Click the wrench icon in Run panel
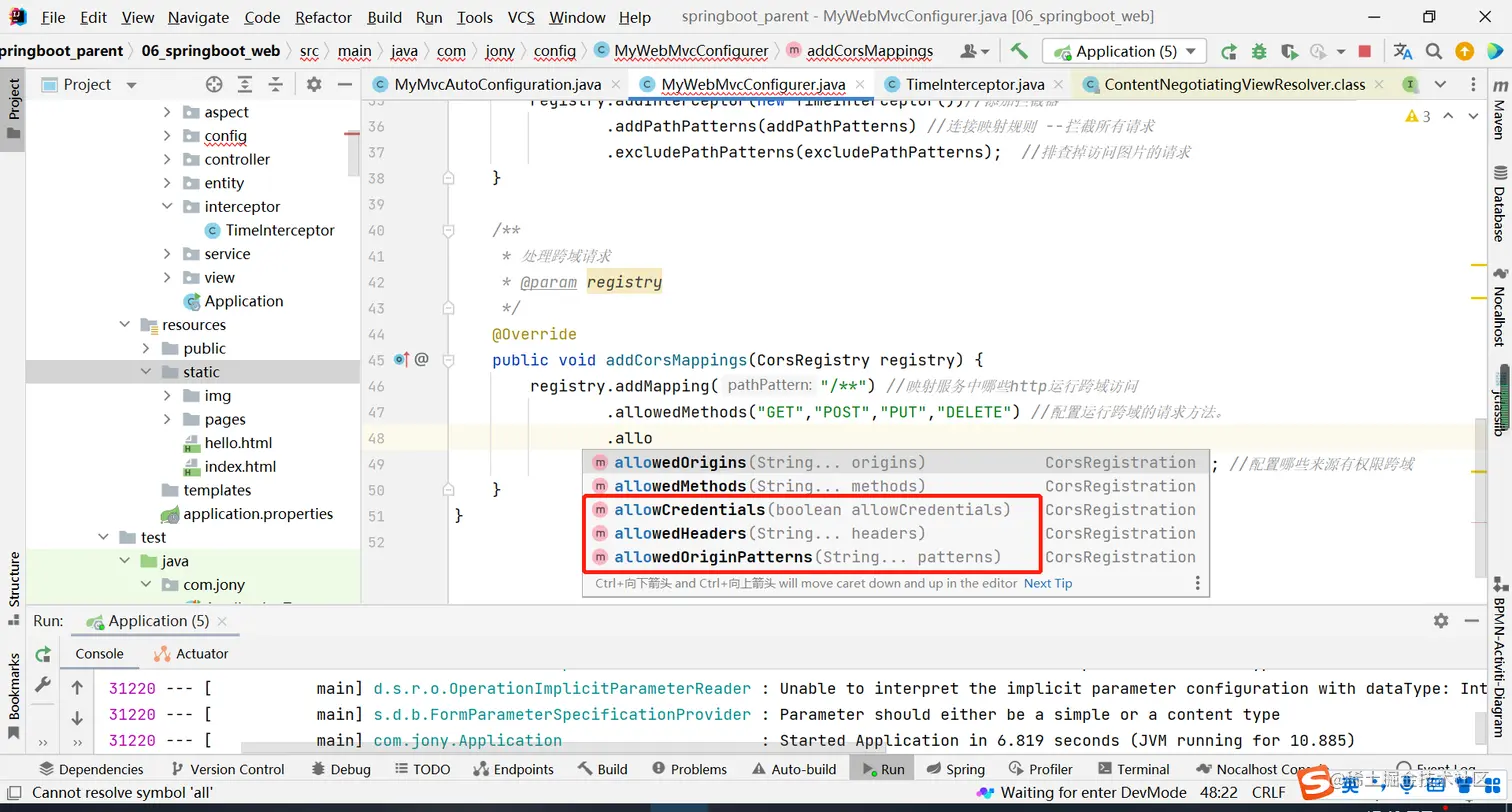The height and width of the screenshot is (812, 1512). pos(43,685)
